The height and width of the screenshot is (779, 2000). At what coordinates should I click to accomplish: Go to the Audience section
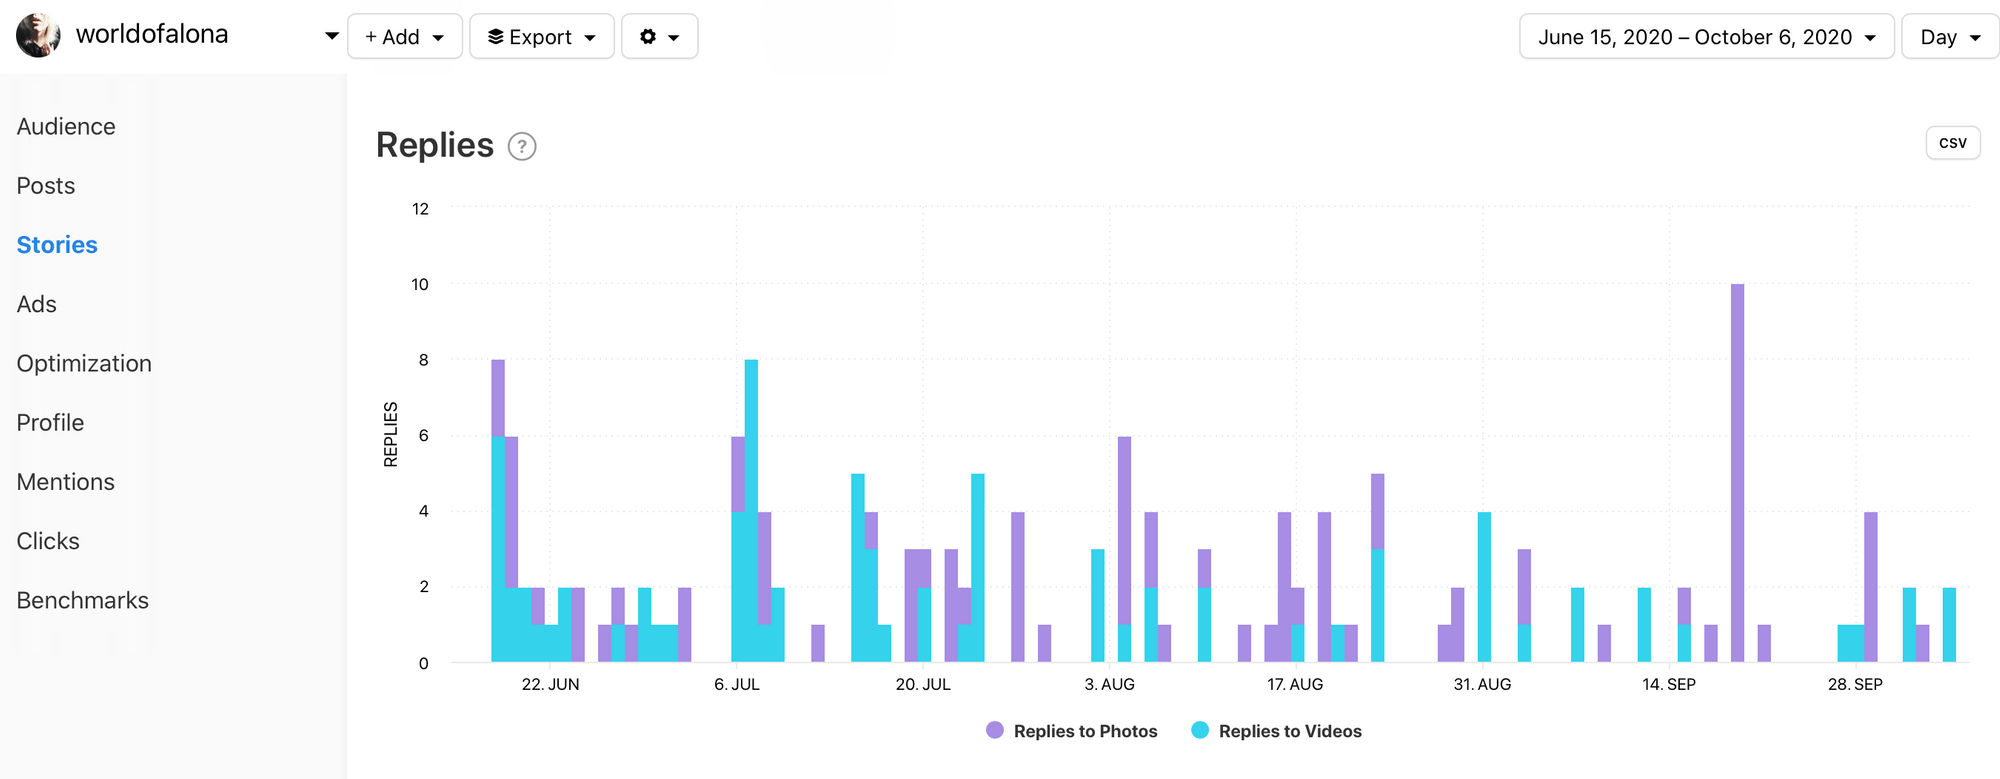pos(66,127)
